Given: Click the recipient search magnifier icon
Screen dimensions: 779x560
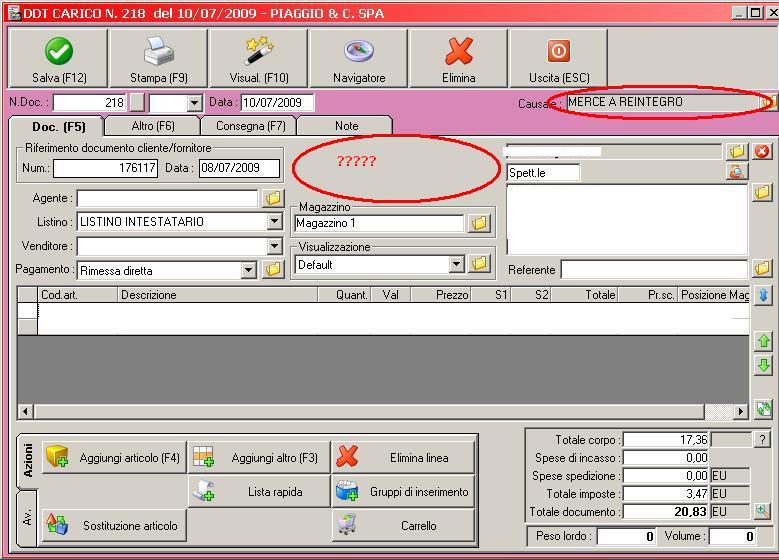Looking at the screenshot, I should point(737,172).
